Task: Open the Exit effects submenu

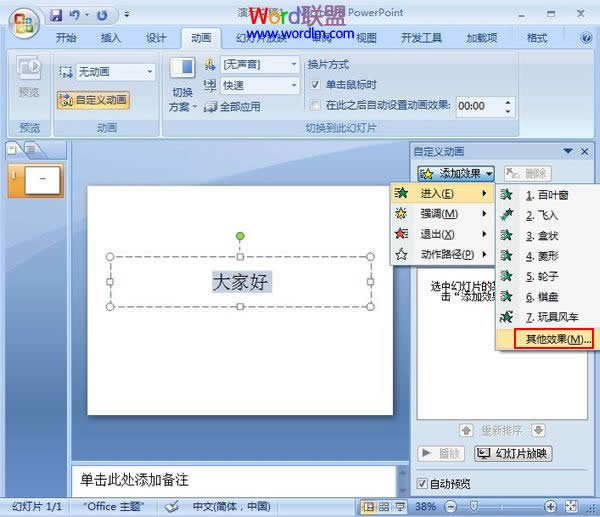Action: point(442,234)
